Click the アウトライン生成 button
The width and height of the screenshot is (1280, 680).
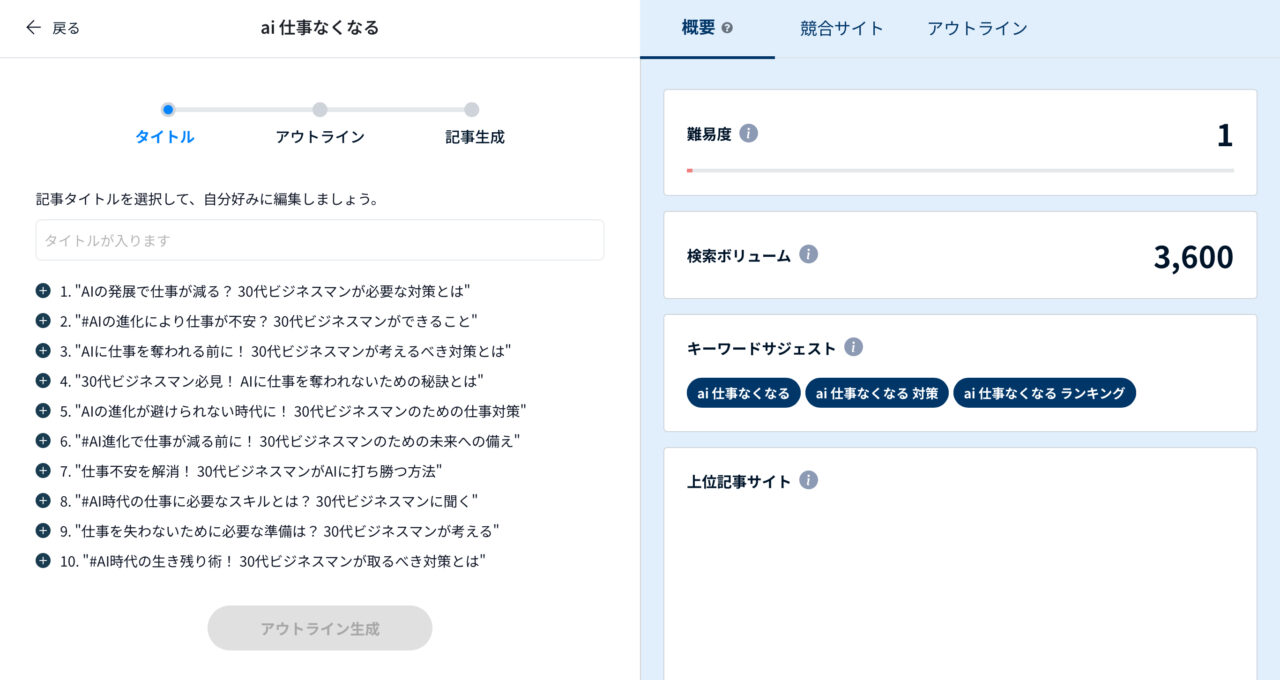pos(319,627)
